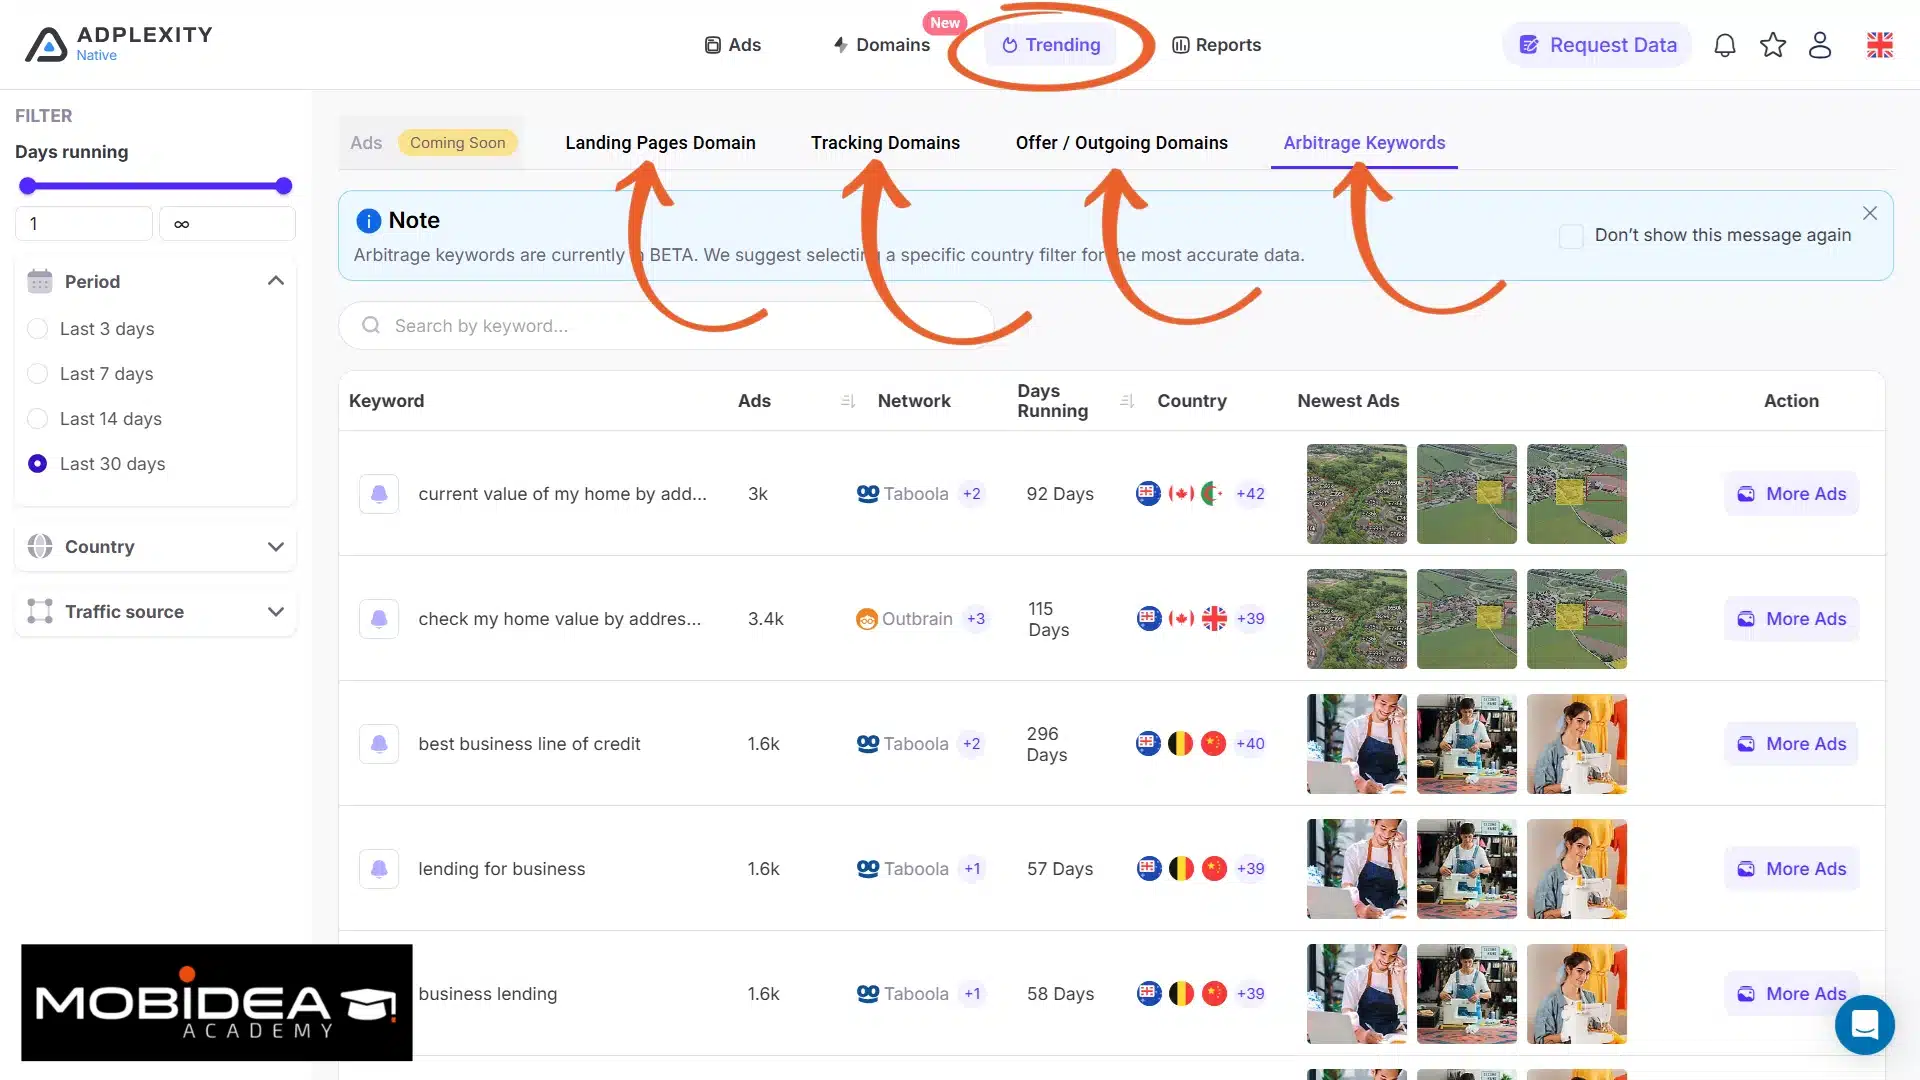Click the minimum days running input

84,224
